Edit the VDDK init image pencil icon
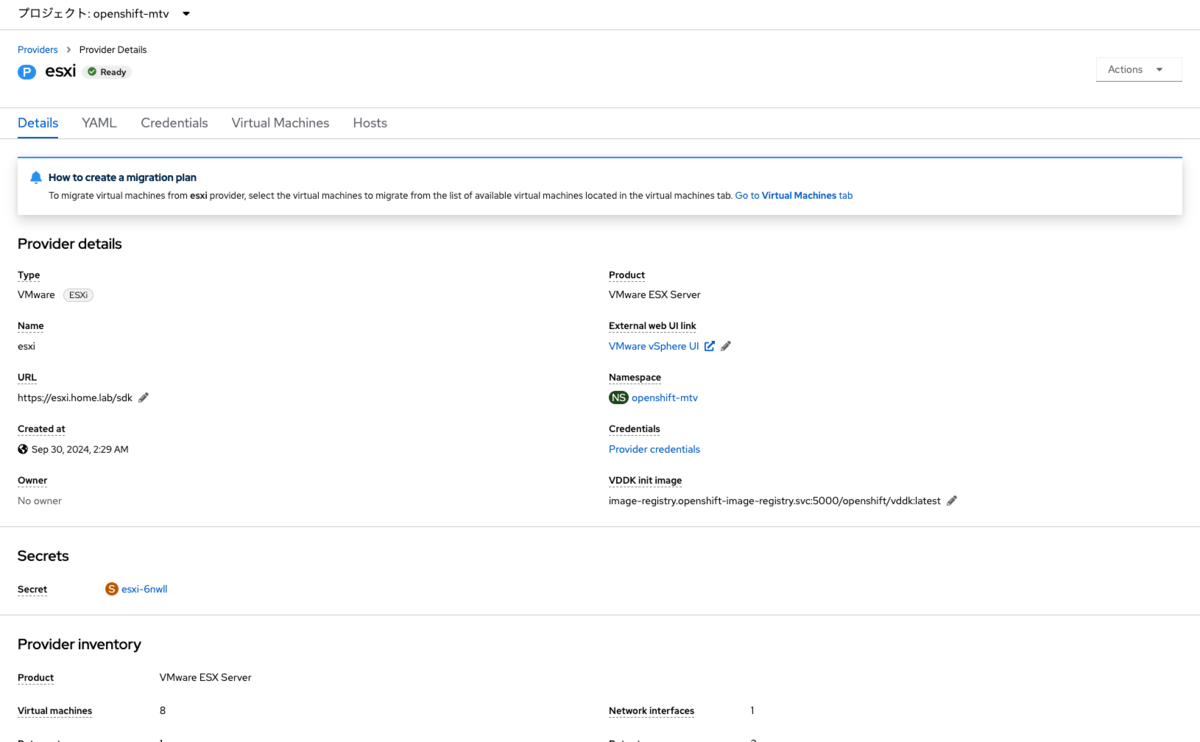This screenshot has height=742, width=1200. click(952, 500)
